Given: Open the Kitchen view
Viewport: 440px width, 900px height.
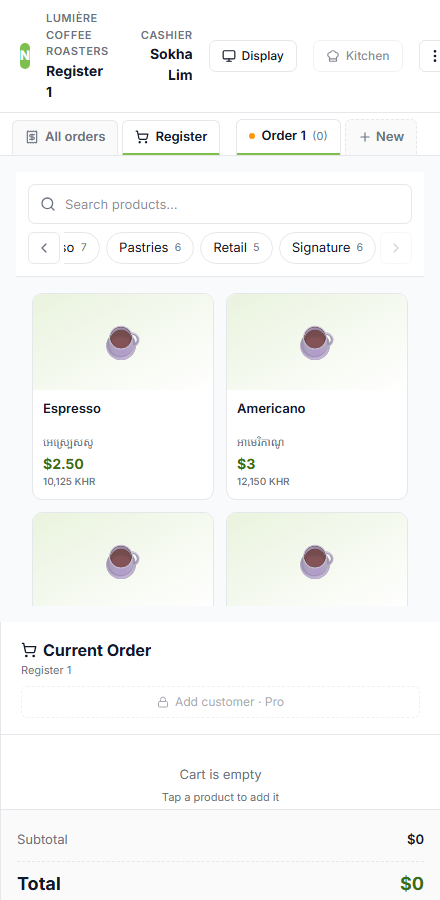Looking at the screenshot, I should [358, 56].
